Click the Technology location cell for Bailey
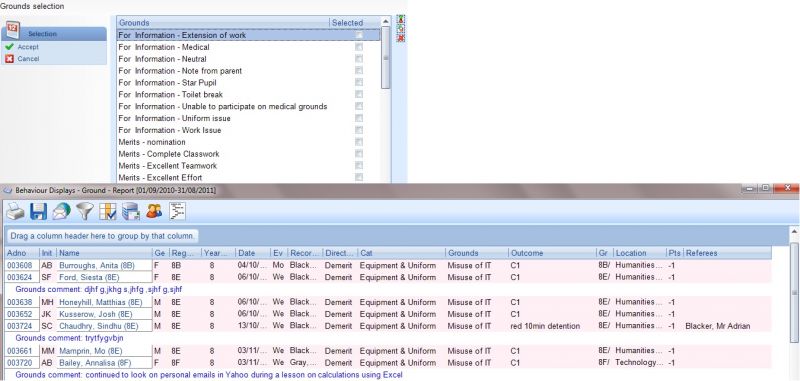The image size is (800, 381). pos(639,363)
